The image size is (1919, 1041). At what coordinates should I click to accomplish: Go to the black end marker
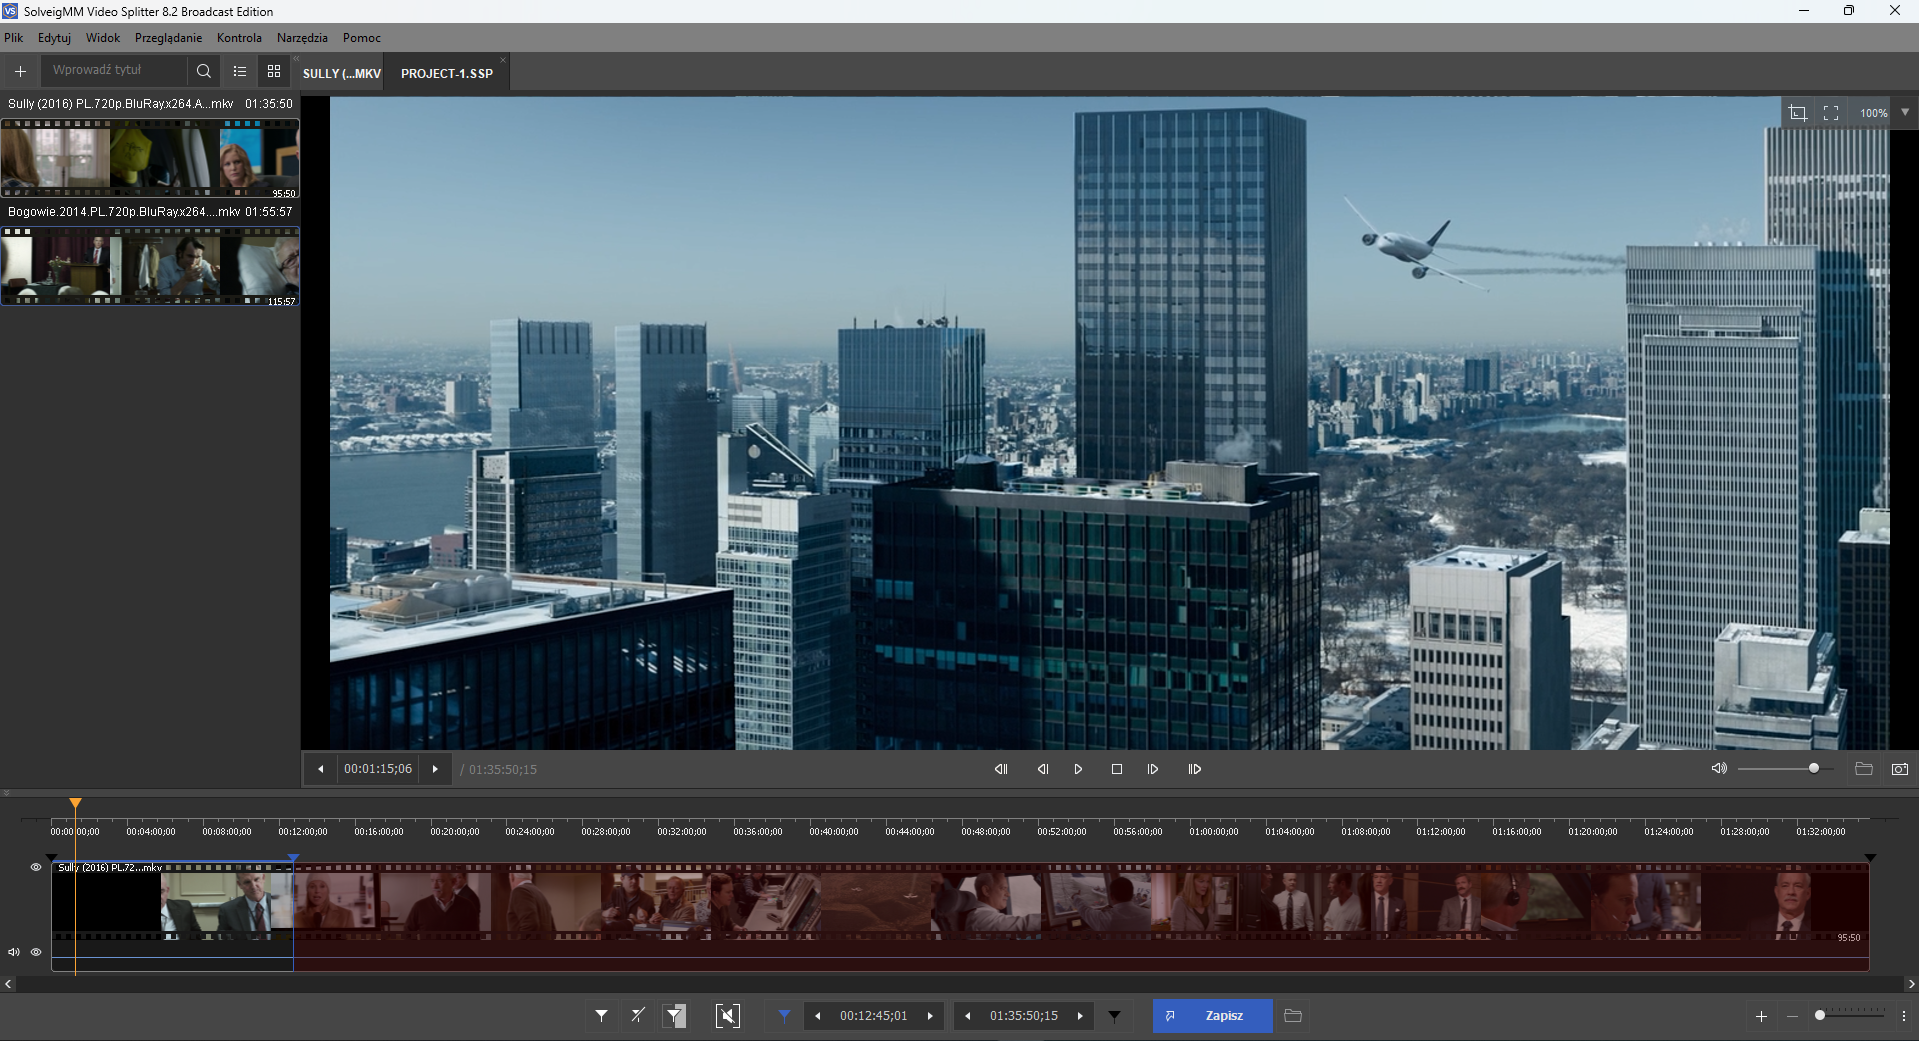1114,1016
